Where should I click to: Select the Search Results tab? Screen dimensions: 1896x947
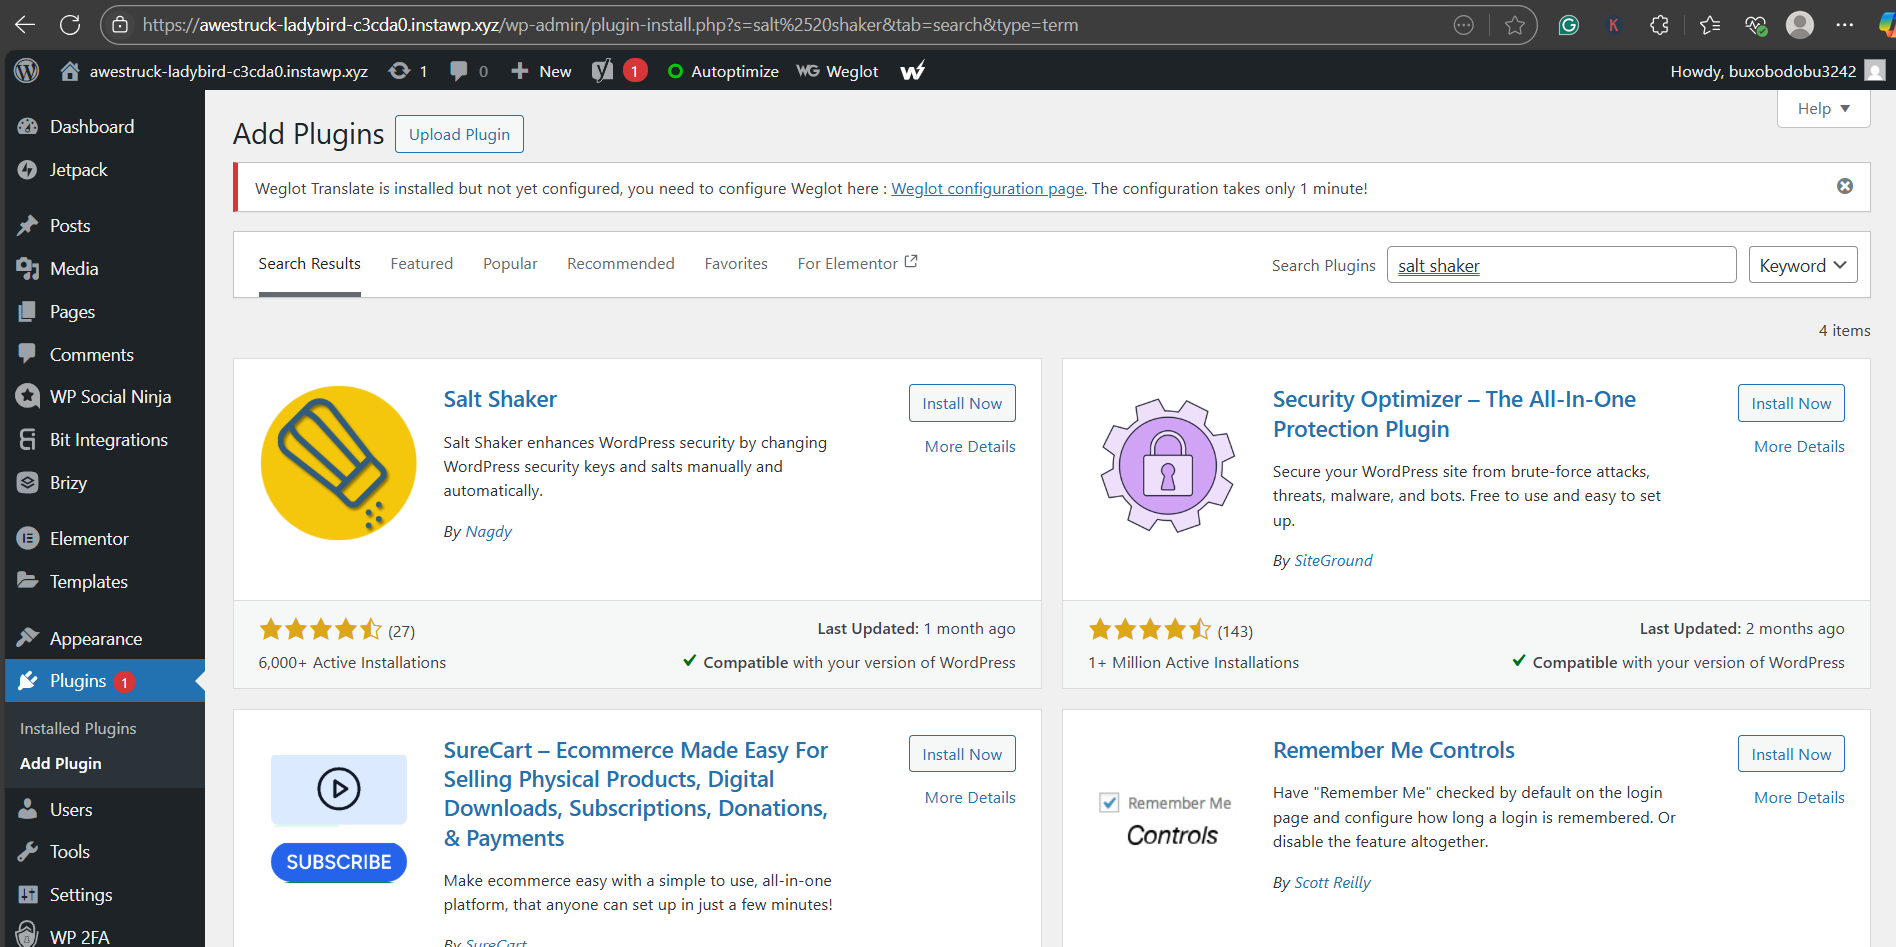[309, 264]
